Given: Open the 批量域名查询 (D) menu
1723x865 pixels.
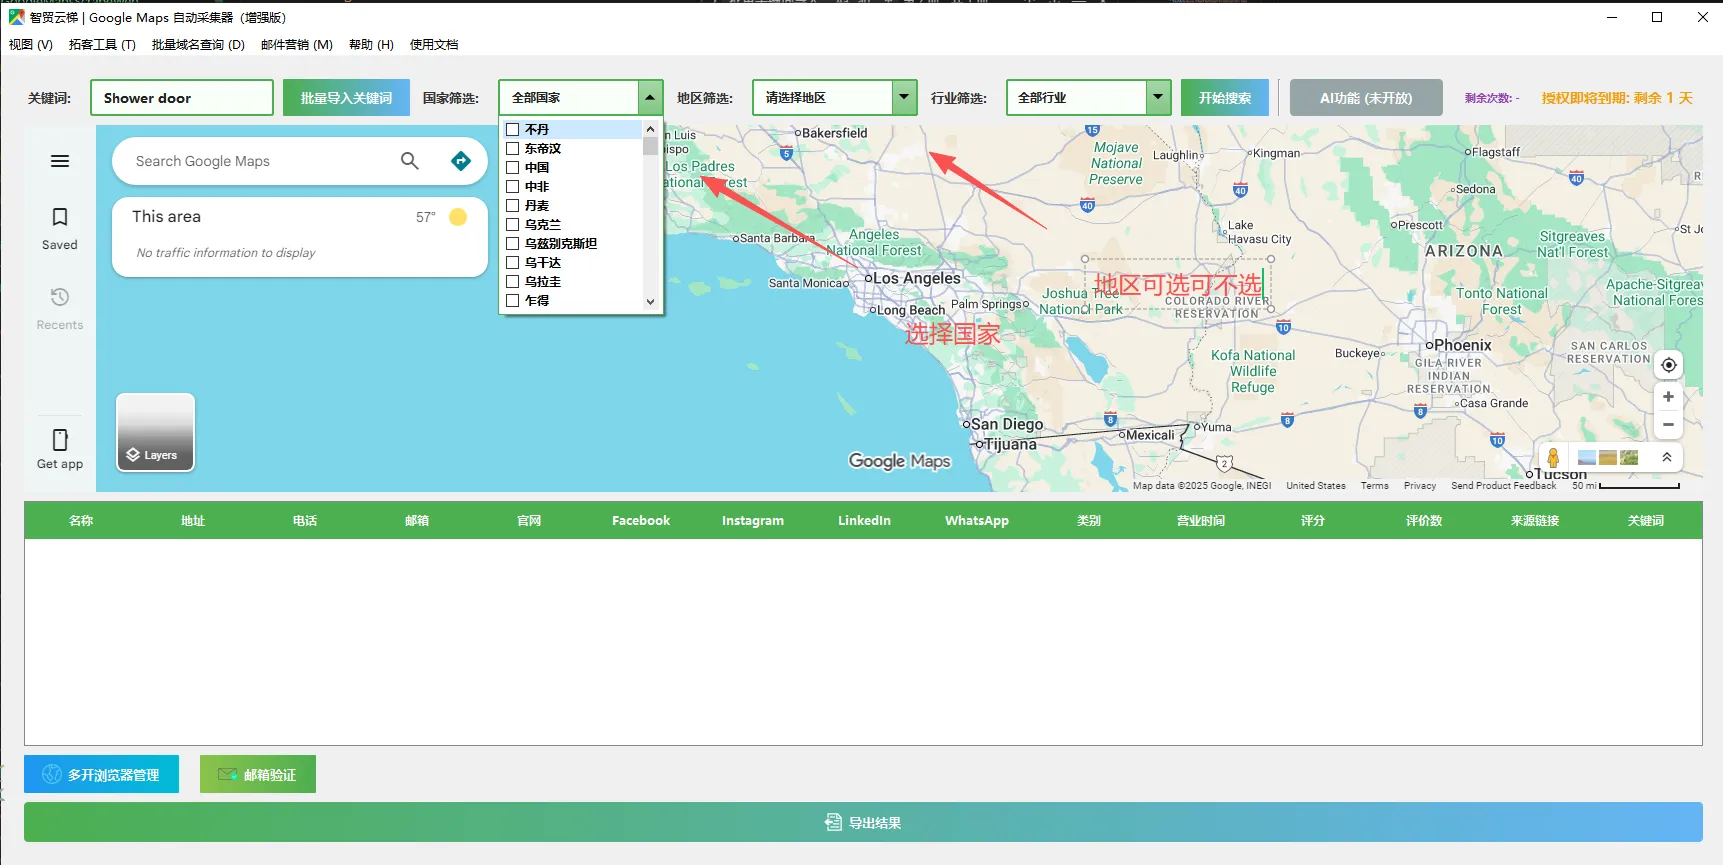Looking at the screenshot, I should (198, 45).
